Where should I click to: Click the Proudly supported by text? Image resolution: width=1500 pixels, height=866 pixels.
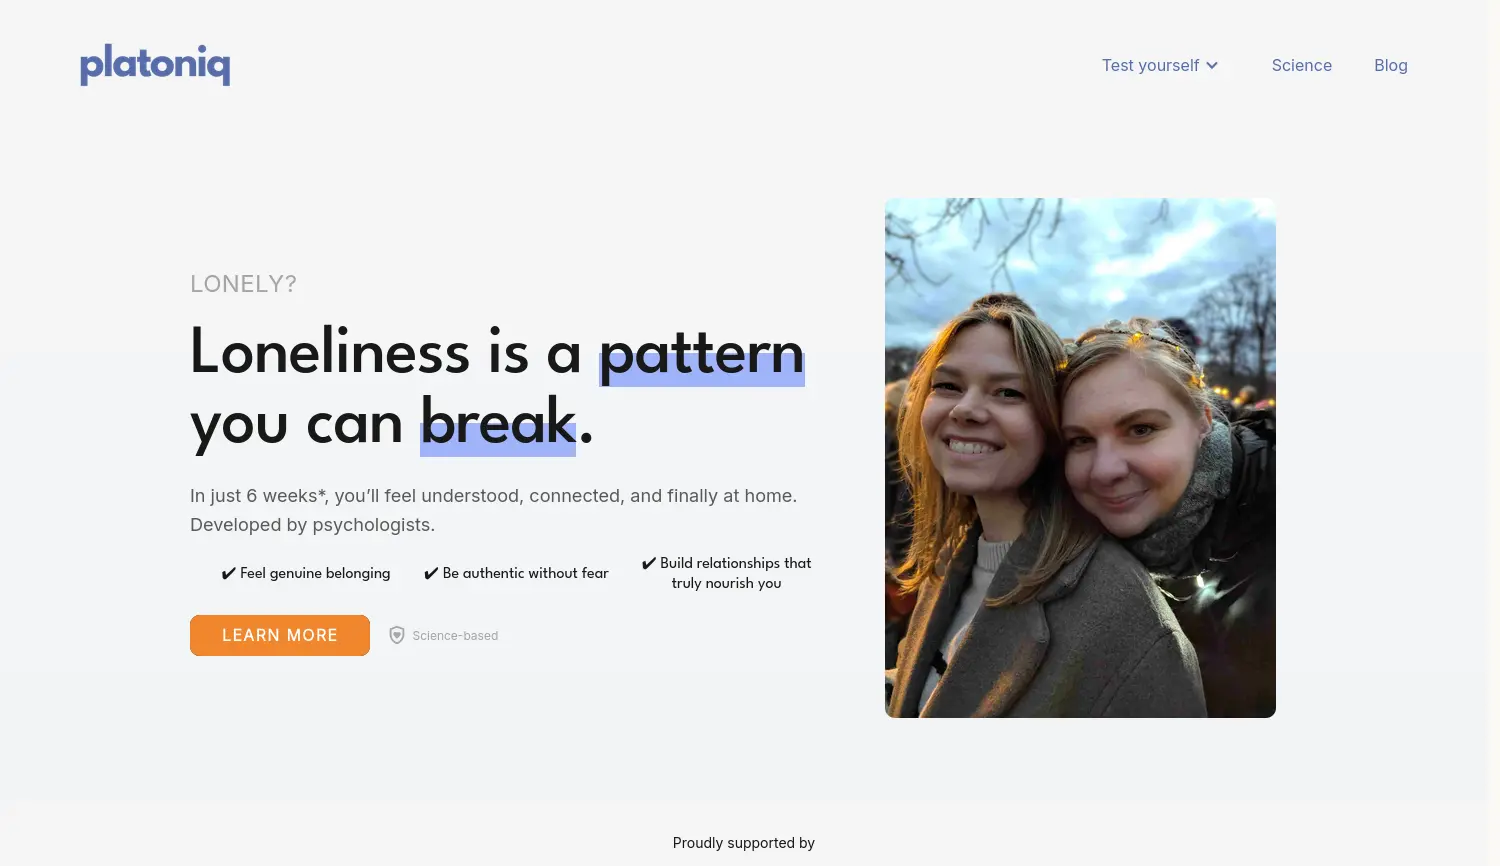click(x=744, y=843)
